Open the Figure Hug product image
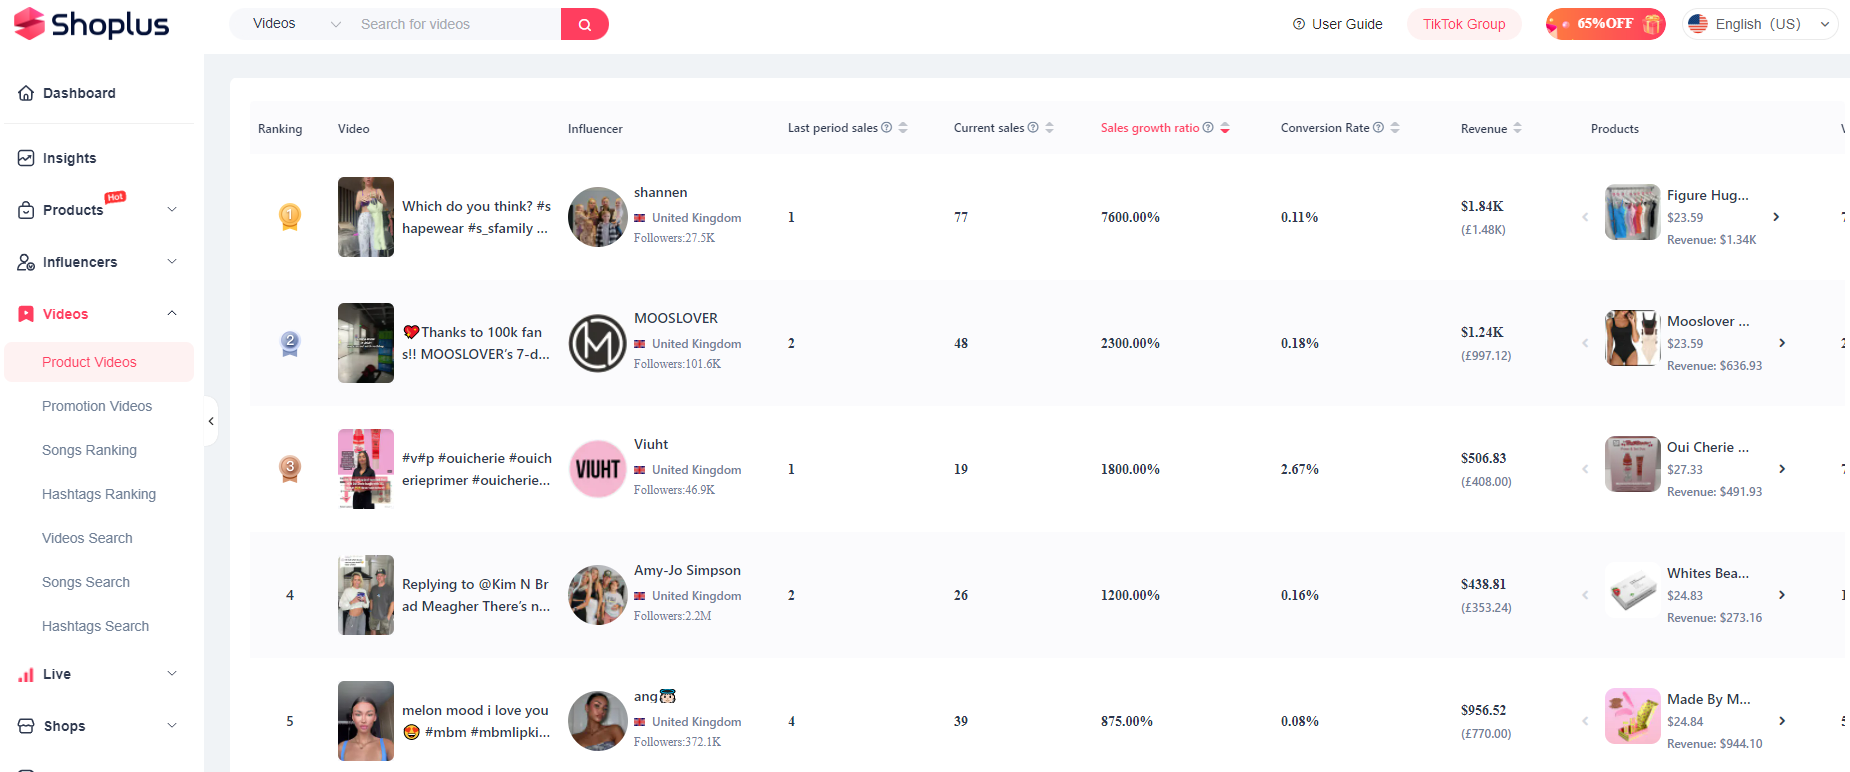 pos(1633,212)
